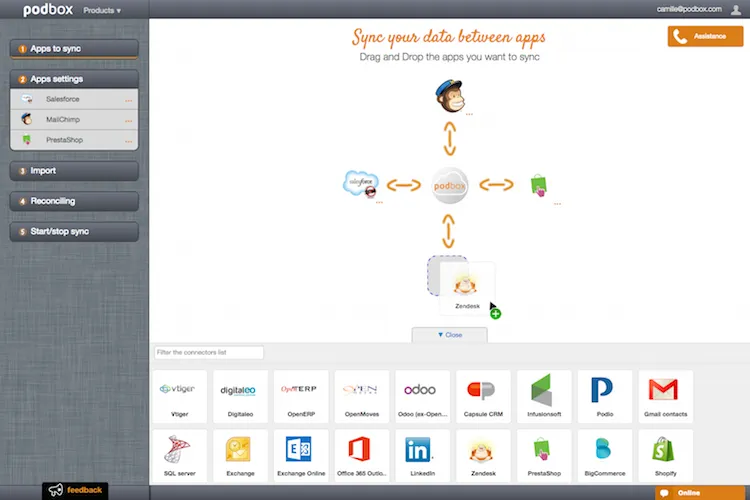Image resolution: width=750 pixels, height=500 pixels.
Task: Open the Apps settings step
Action: click(74, 79)
